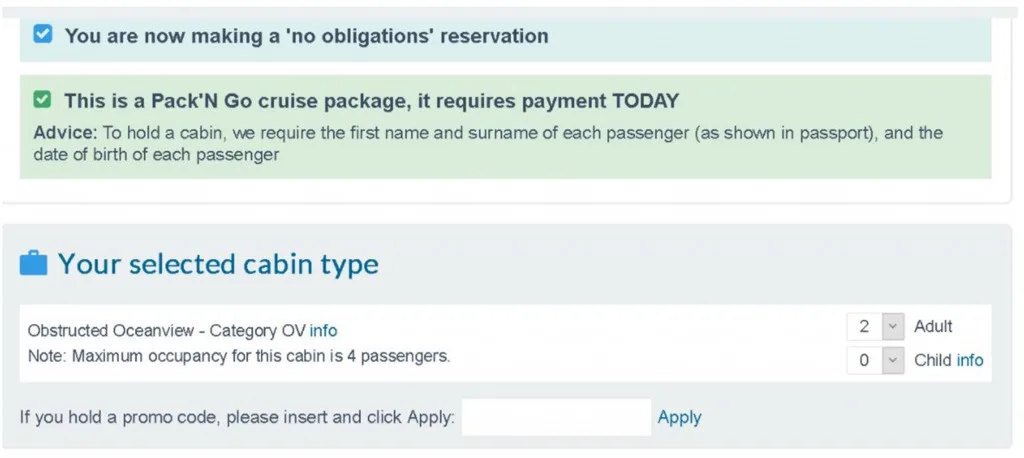This screenshot has height=458, width=1024.
Task: Open the info link next to Child
Action: [970, 360]
